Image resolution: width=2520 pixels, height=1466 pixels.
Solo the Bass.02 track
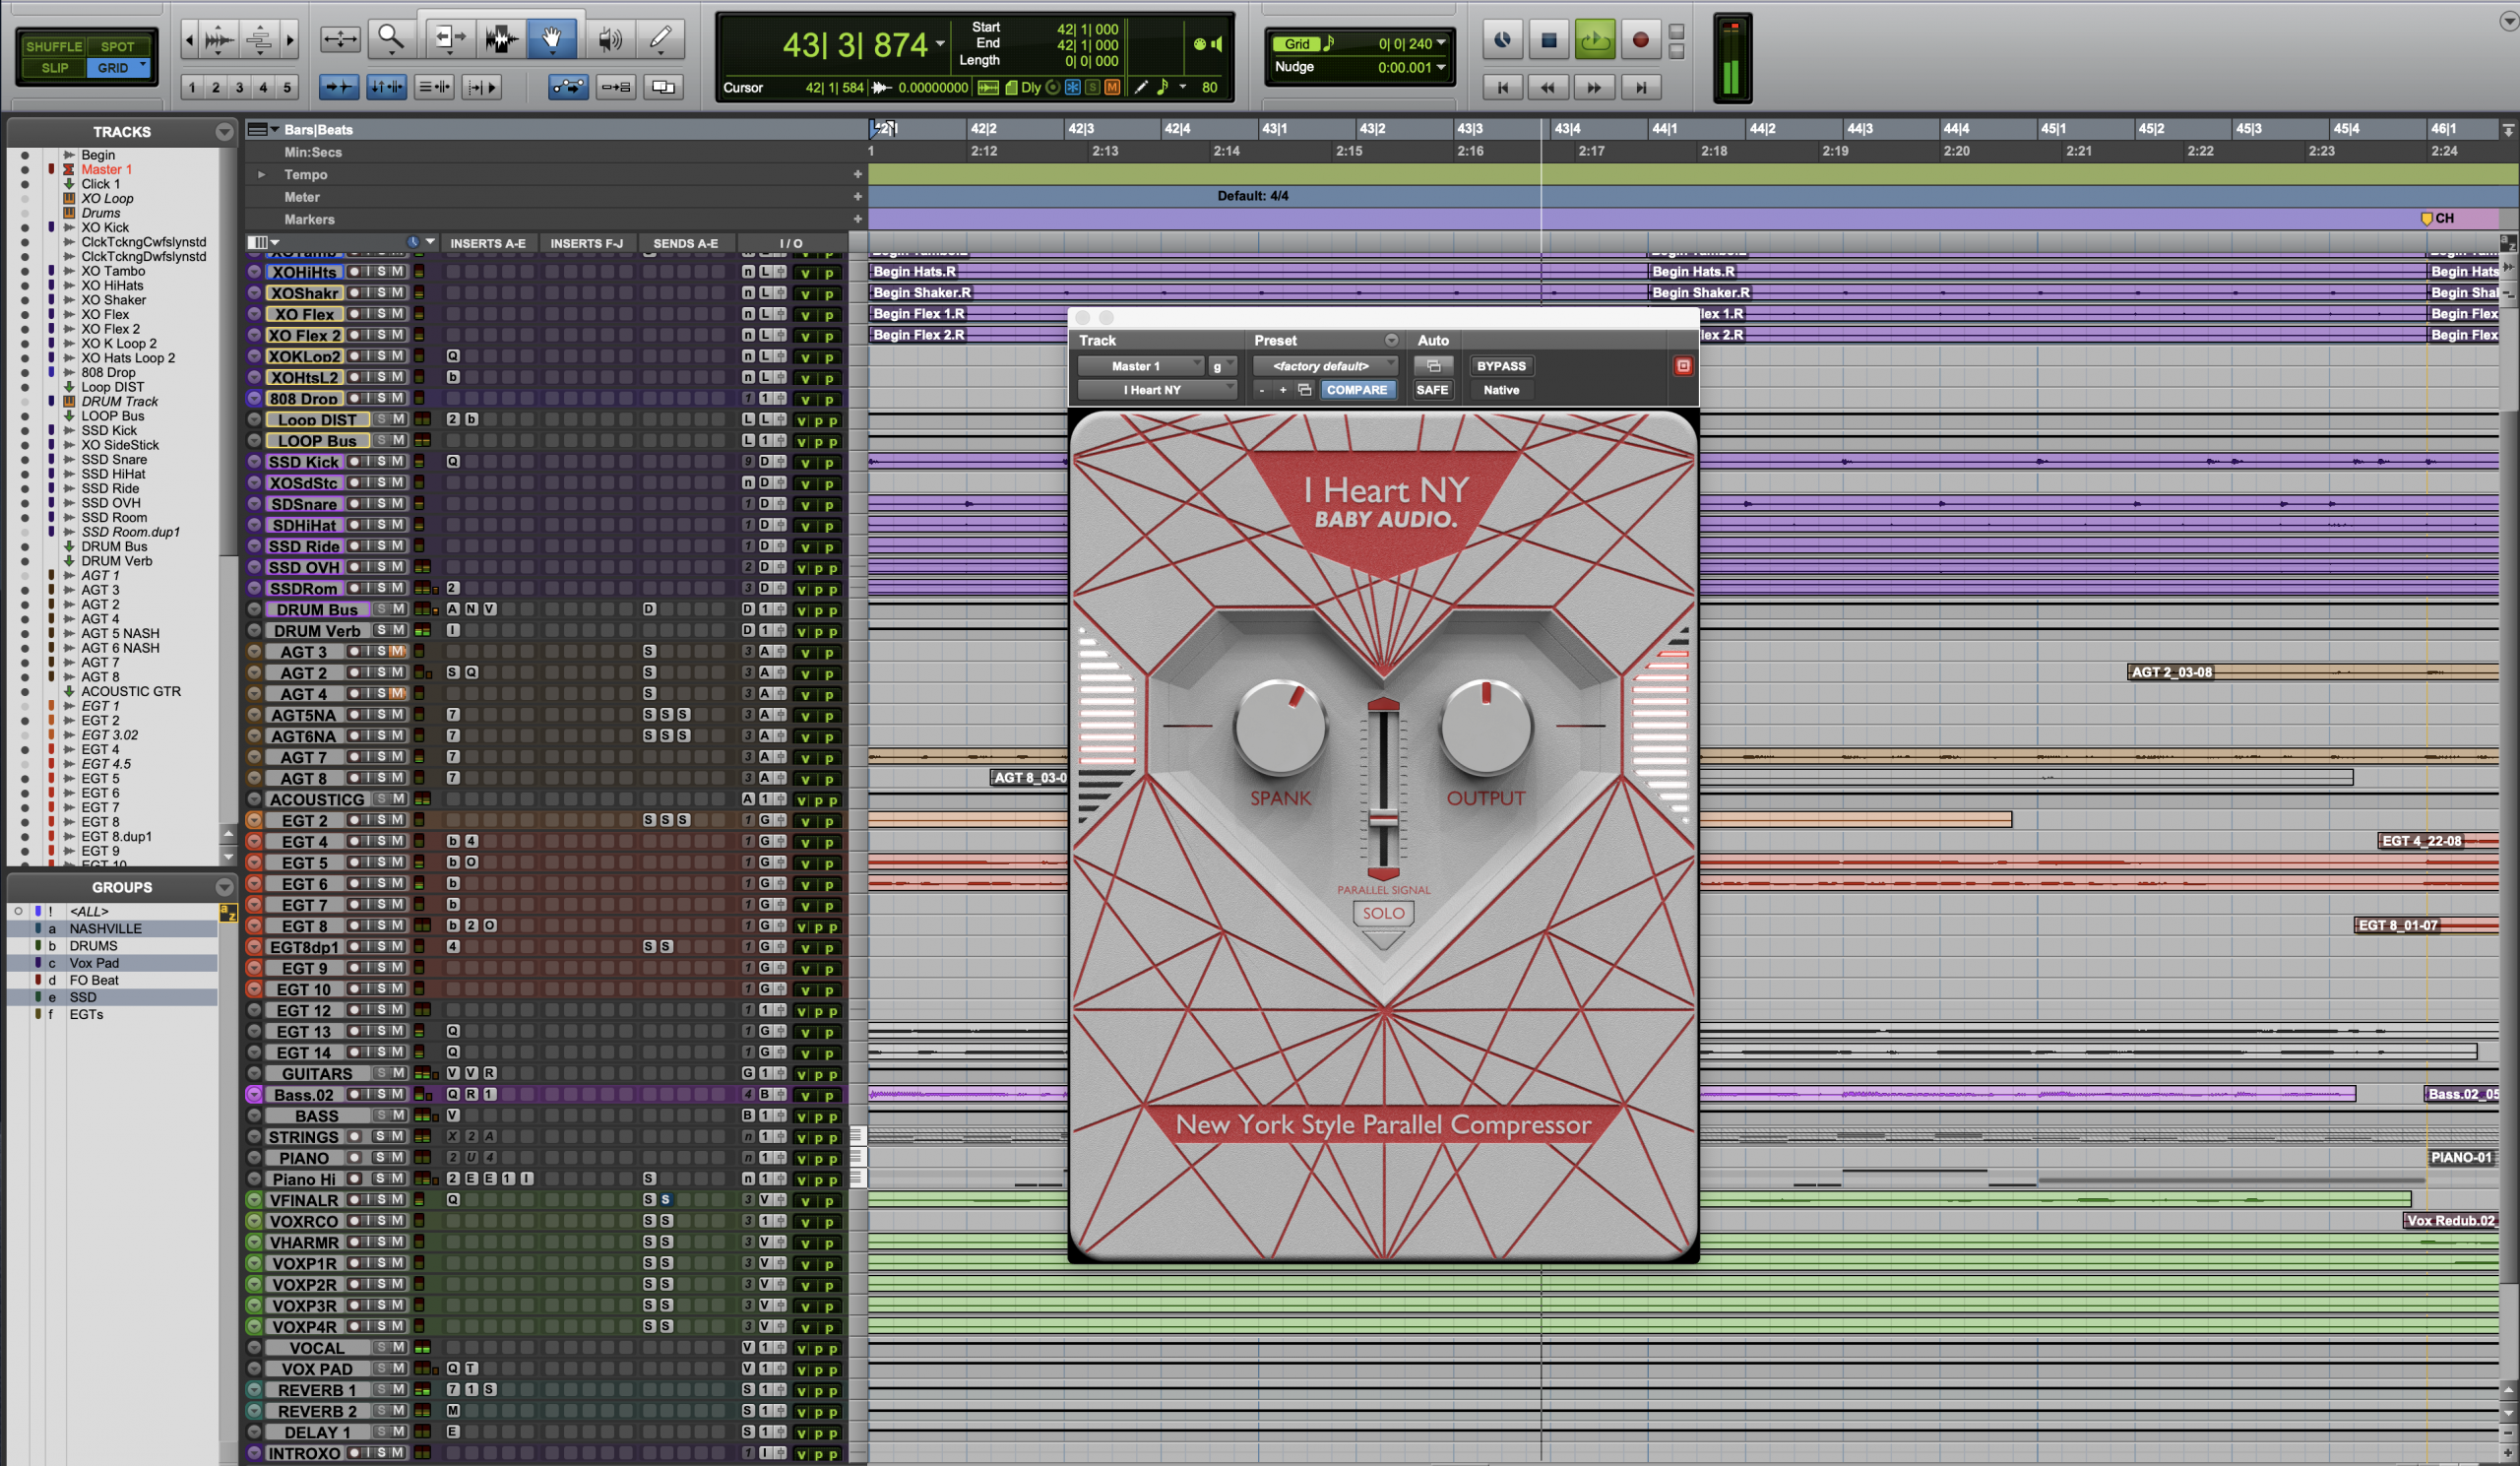(381, 1095)
